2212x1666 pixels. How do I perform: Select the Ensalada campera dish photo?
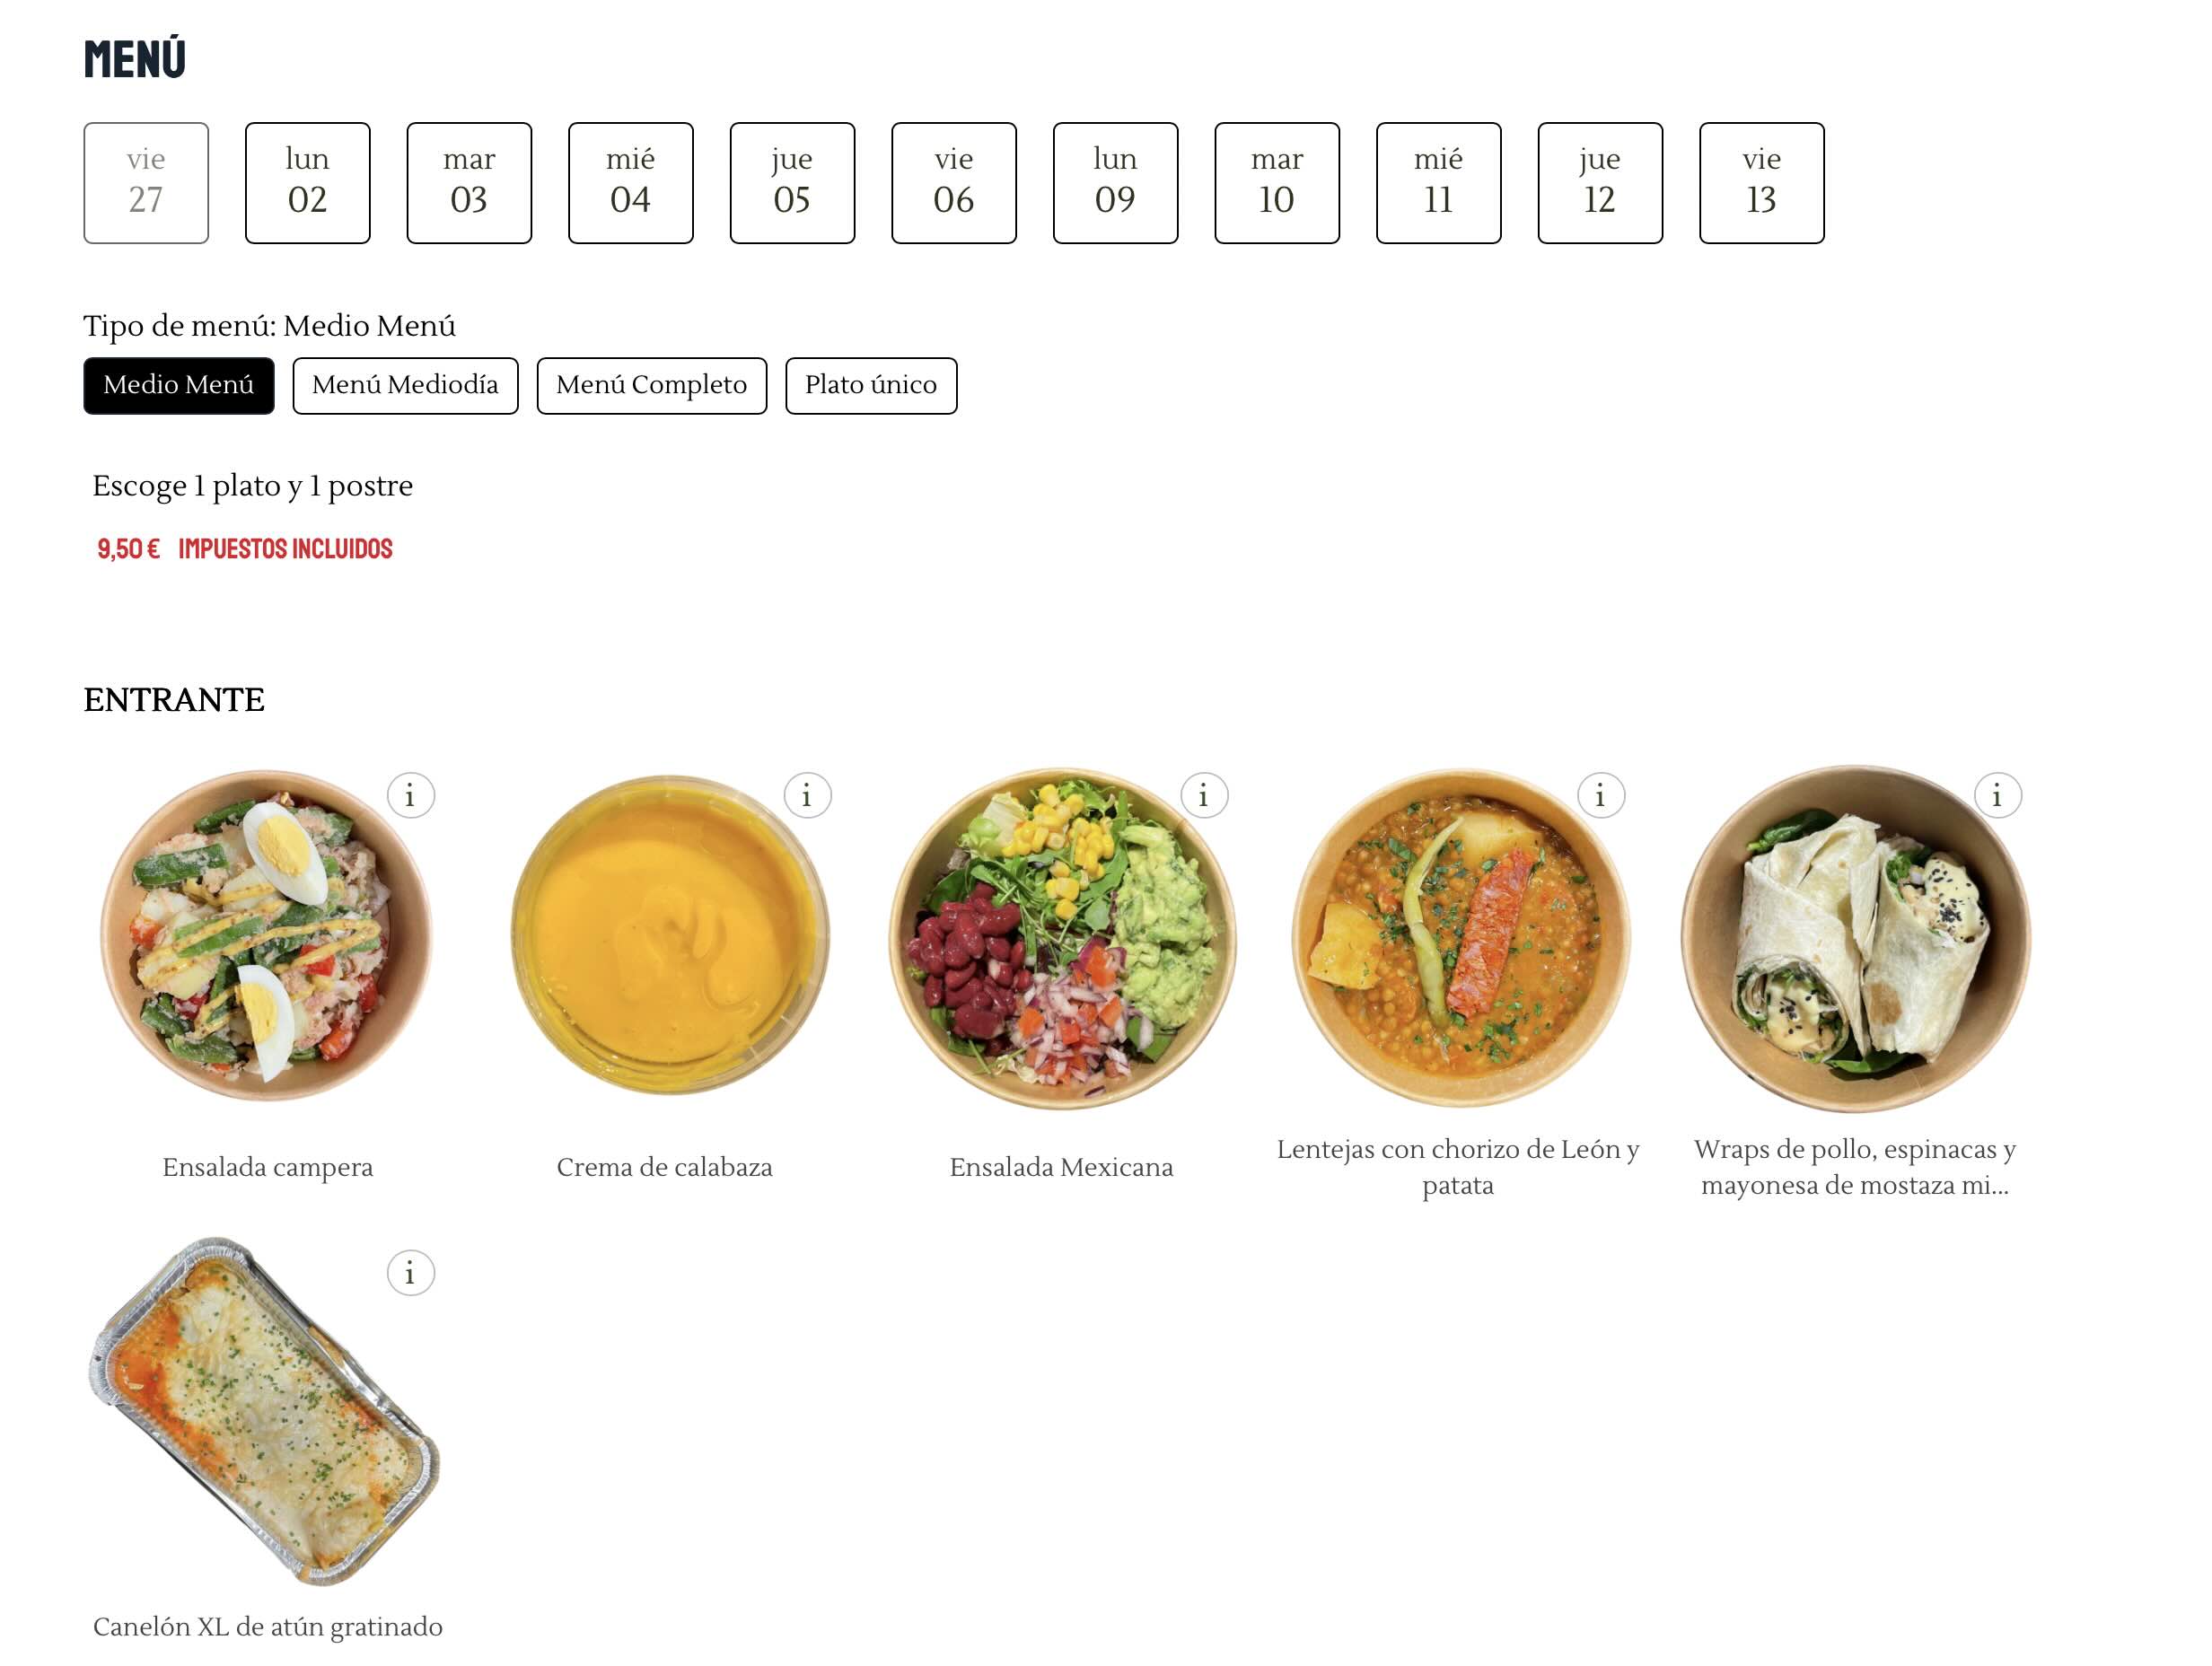click(x=266, y=935)
